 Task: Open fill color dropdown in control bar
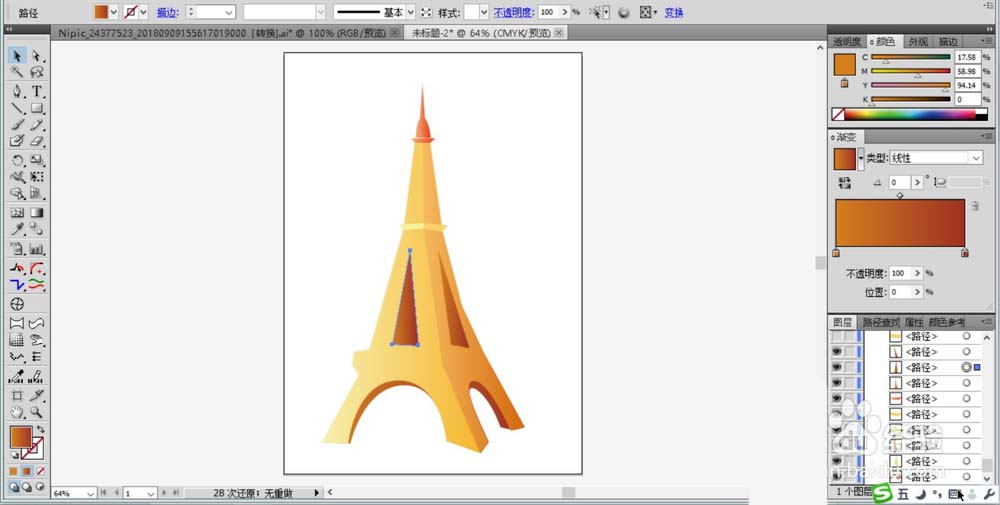pyautogui.click(x=114, y=12)
